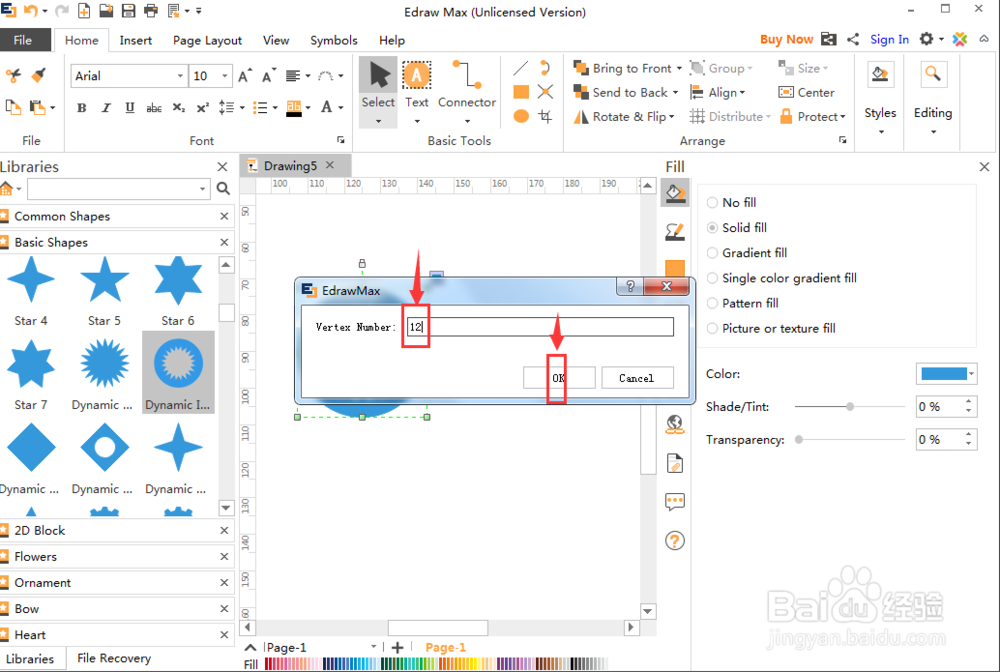Click the search magnifier in Libraries
Screen dimensions: 1000x672
click(x=223, y=189)
